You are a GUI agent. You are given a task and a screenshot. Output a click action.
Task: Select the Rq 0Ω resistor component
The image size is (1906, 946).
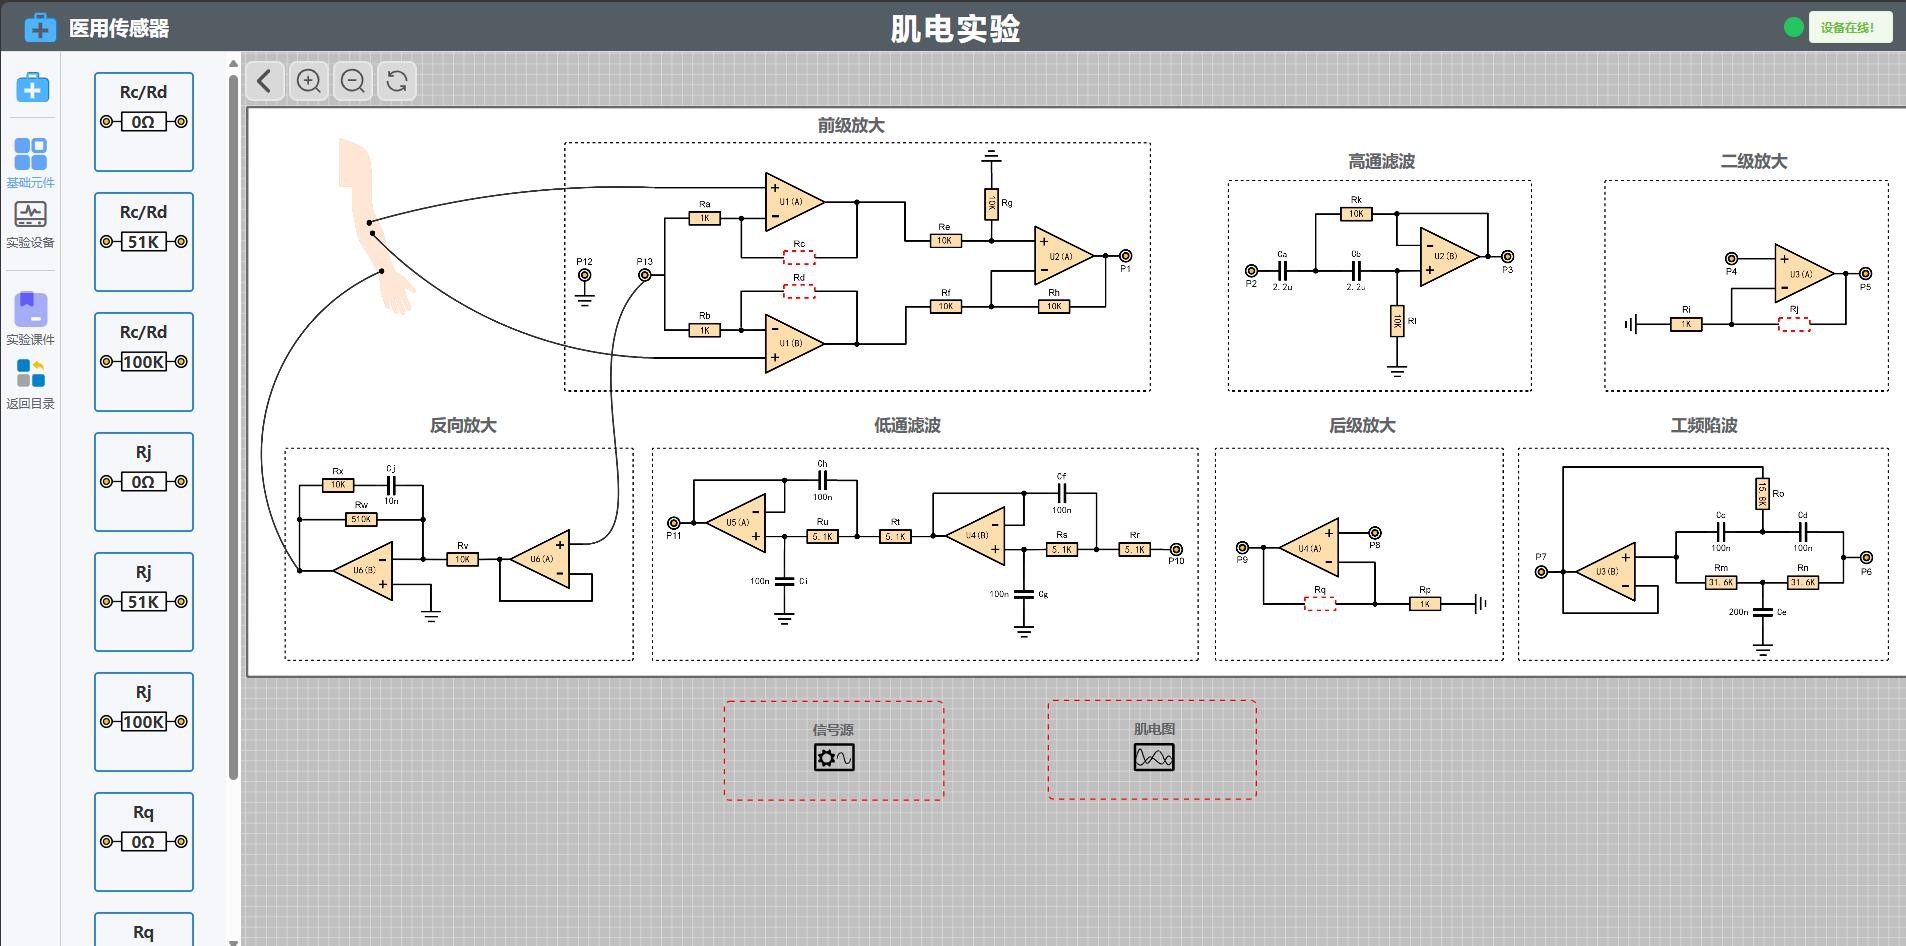click(144, 842)
